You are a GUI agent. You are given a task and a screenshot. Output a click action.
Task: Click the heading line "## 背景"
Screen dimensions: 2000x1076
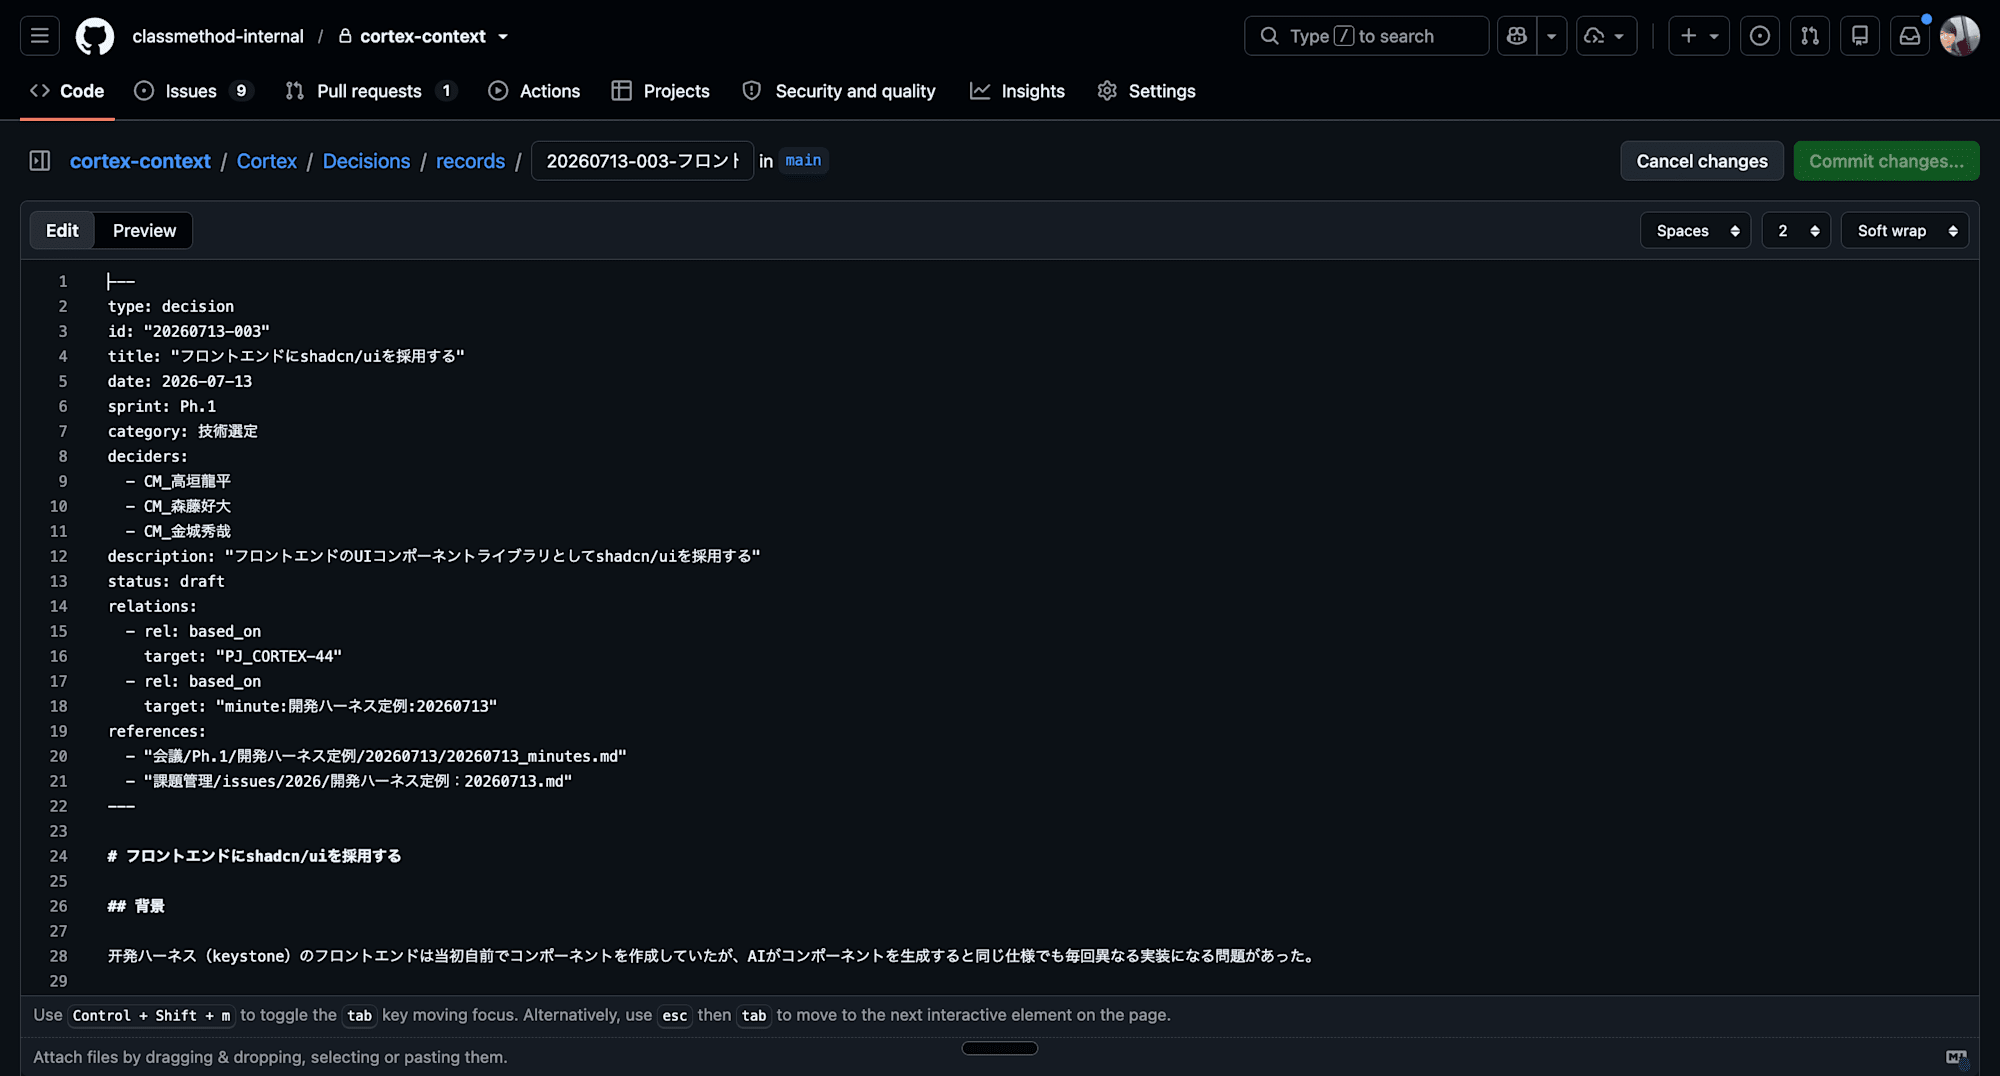[136, 906]
